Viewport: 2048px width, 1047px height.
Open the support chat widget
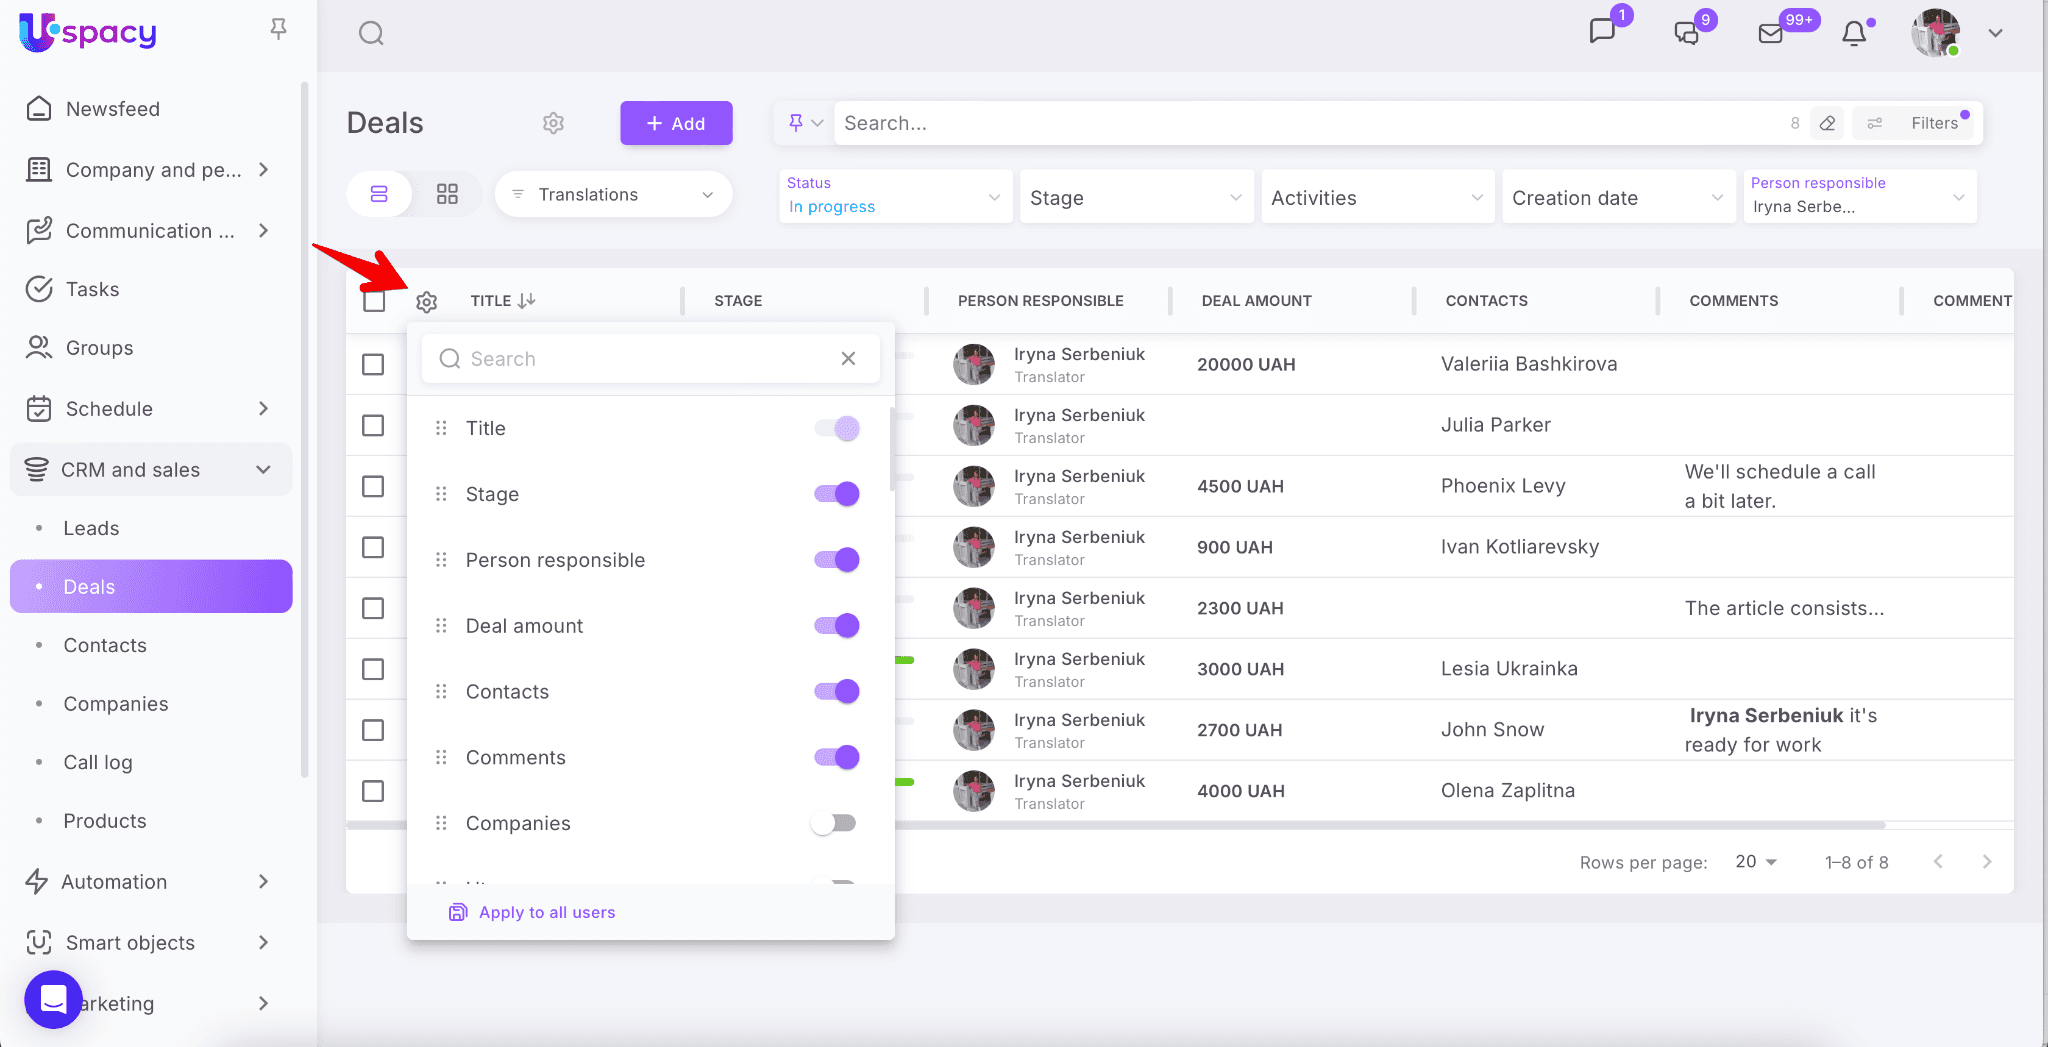coord(53,999)
